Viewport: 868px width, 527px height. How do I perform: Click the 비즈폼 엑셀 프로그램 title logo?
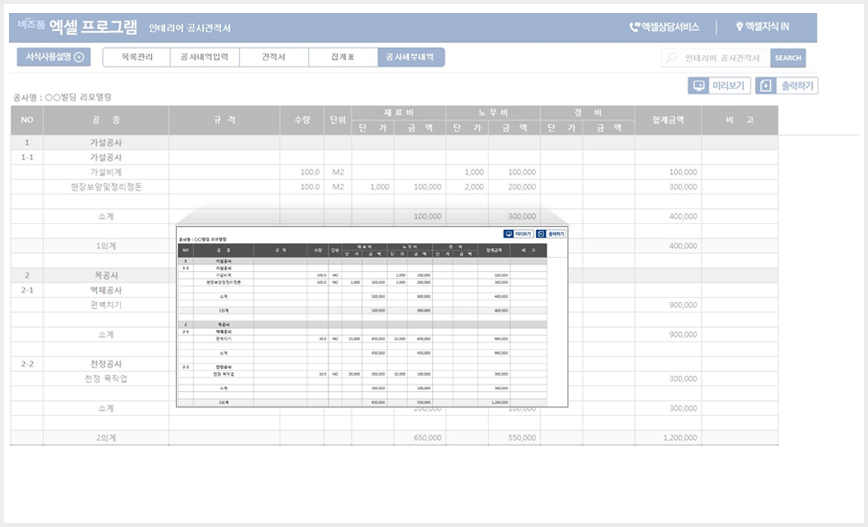(78, 26)
